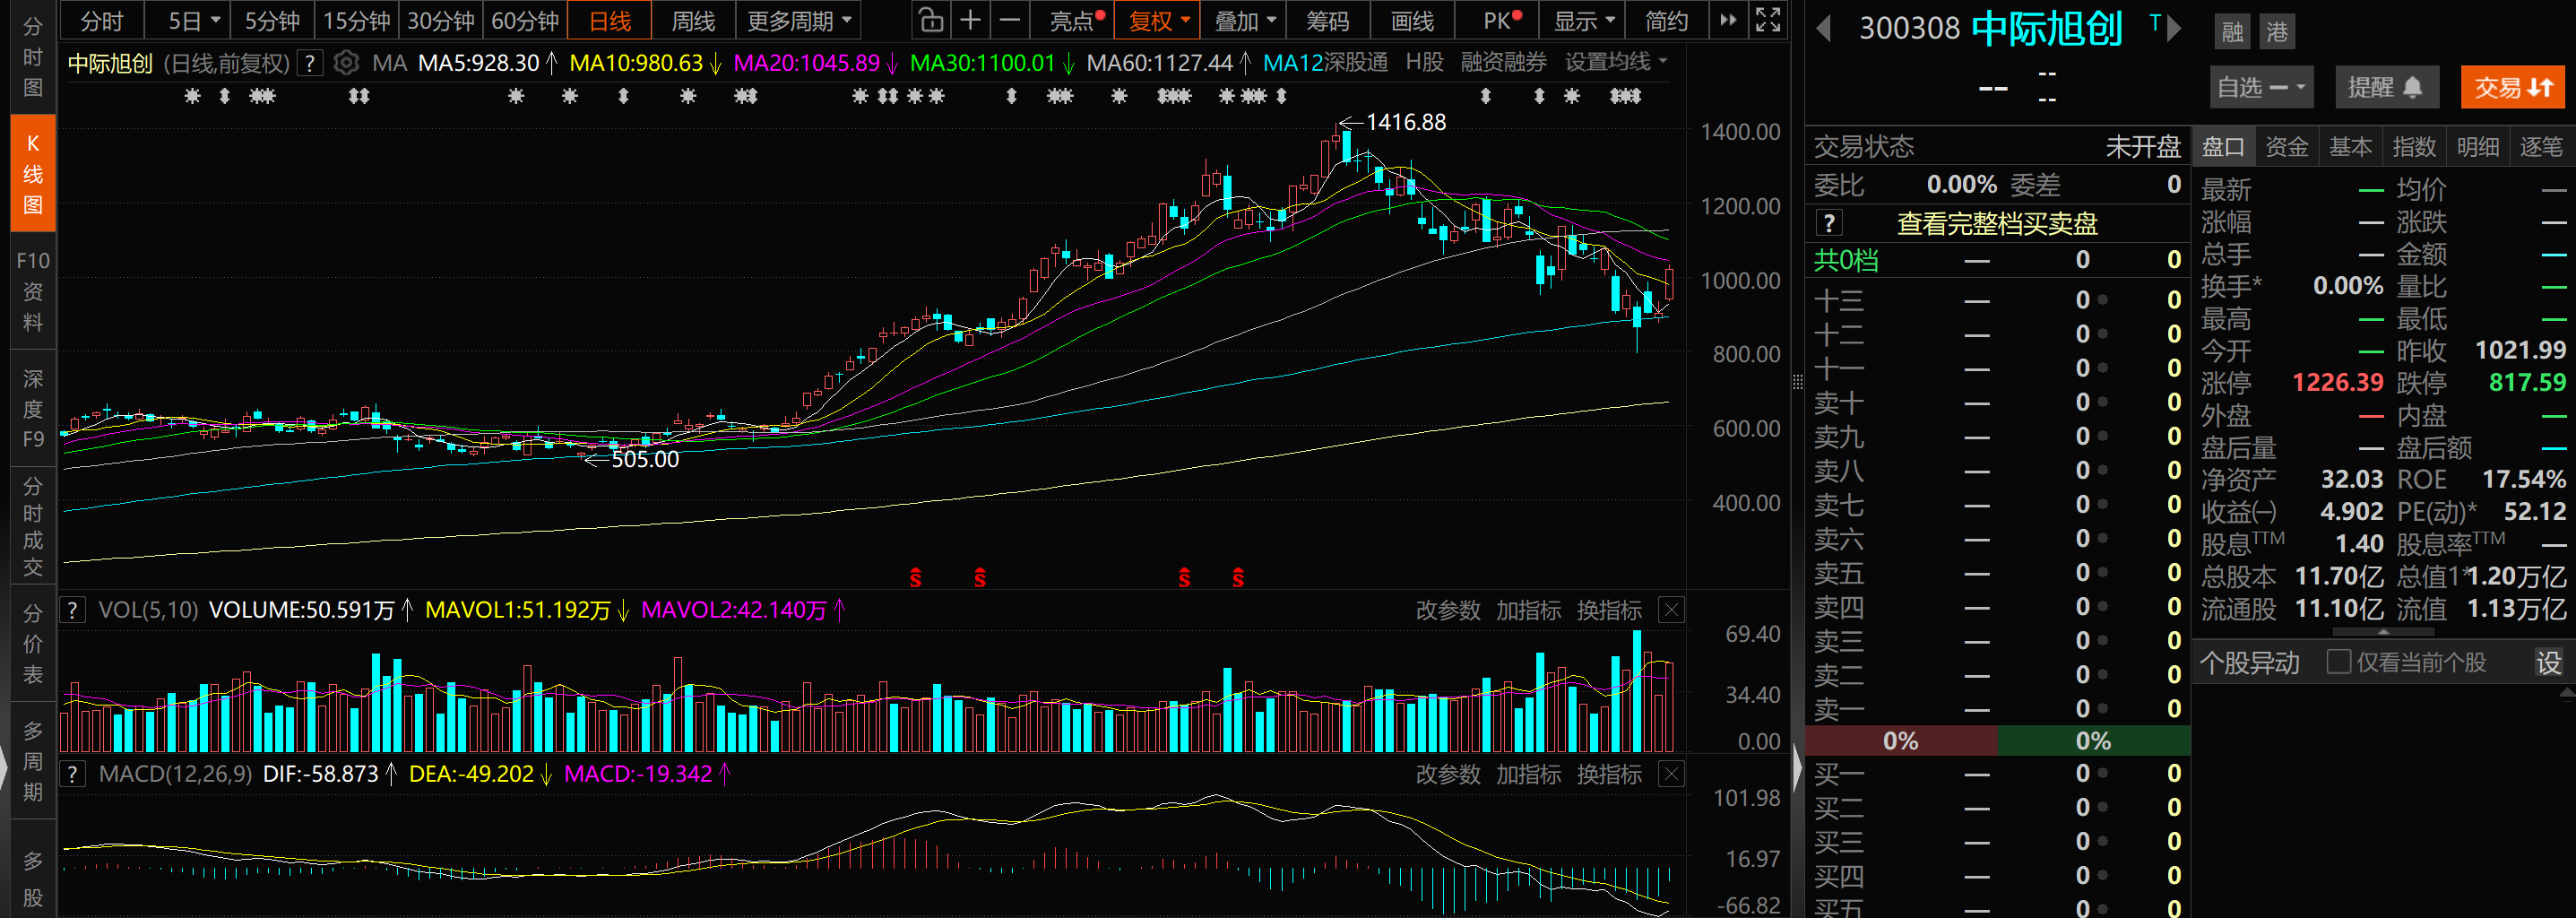Click the fullscreen expand icon
Screen dimensions: 2576x918
click(1768, 20)
